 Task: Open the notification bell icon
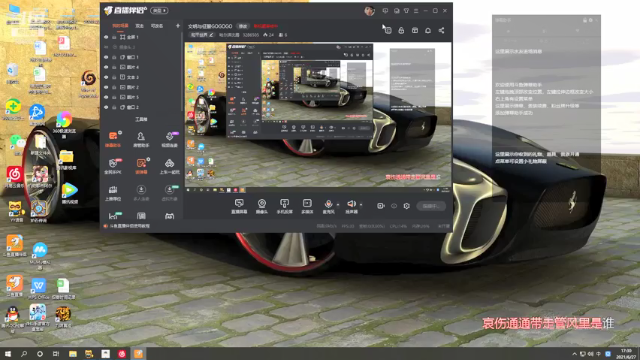point(428,31)
